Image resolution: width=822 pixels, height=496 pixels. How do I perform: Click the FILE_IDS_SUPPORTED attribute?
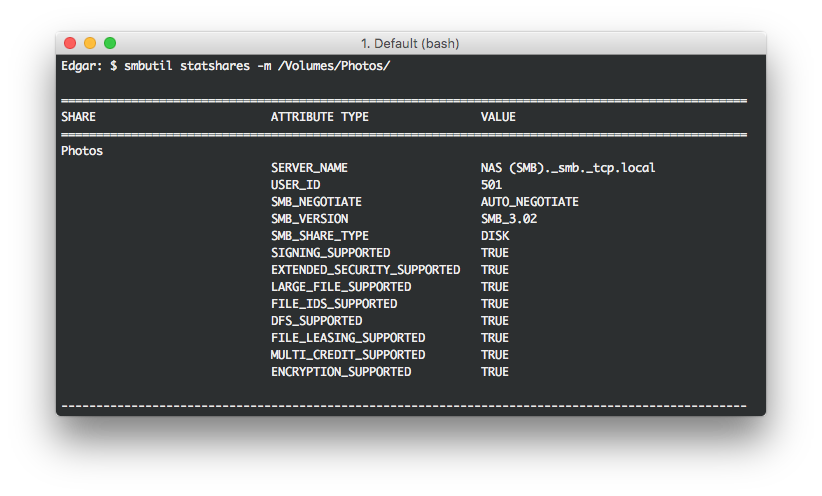click(x=334, y=304)
